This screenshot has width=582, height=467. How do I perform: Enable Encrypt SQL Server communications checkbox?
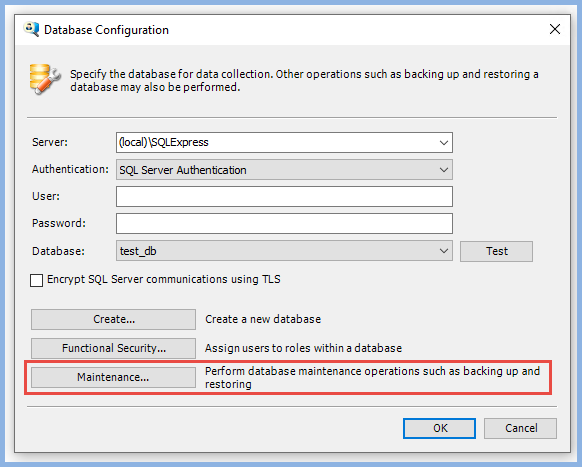36,280
